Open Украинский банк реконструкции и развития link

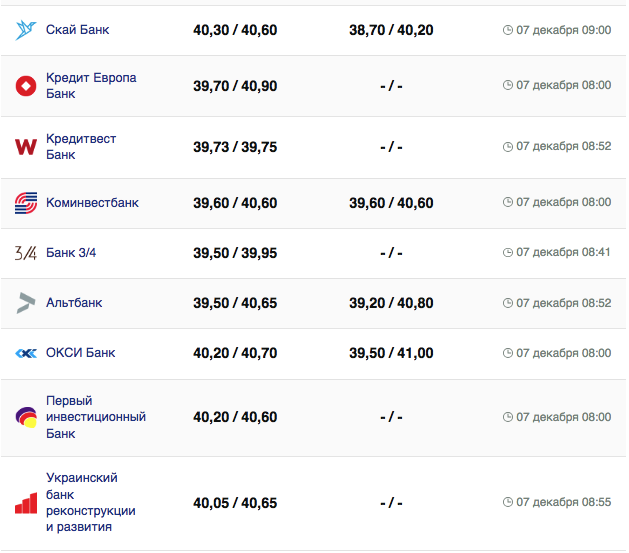coord(91,503)
